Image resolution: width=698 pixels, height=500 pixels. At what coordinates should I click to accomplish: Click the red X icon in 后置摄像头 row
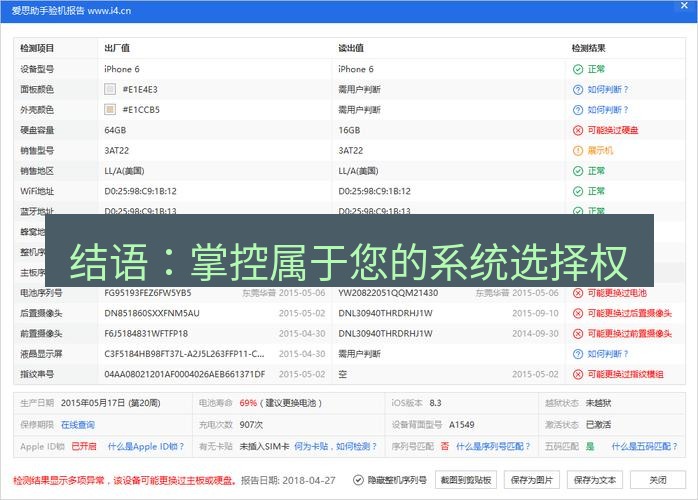(577, 313)
